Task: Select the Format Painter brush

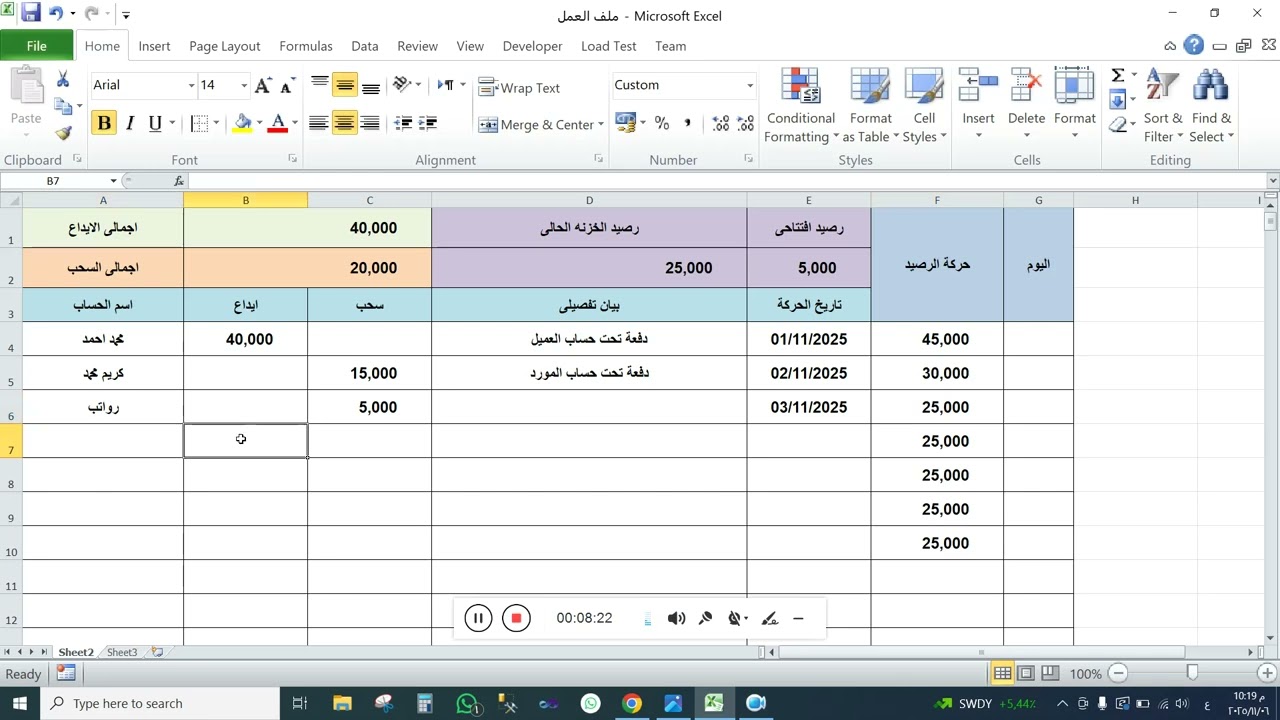Action: pyautogui.click(x=63, y=132)
